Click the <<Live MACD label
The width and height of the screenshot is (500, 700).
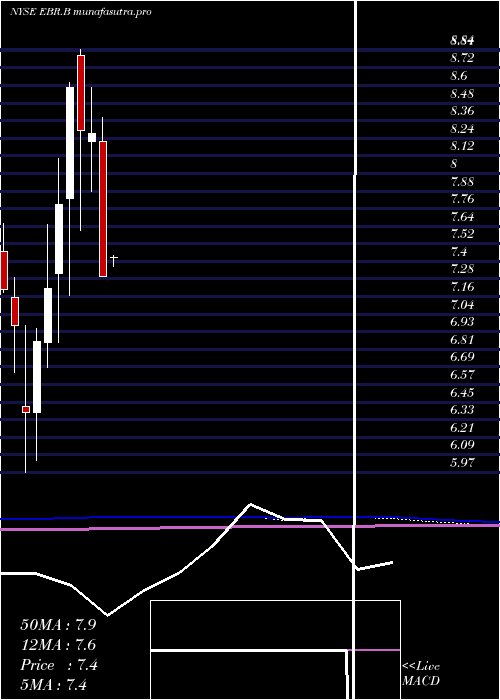[x=421, y=673]
